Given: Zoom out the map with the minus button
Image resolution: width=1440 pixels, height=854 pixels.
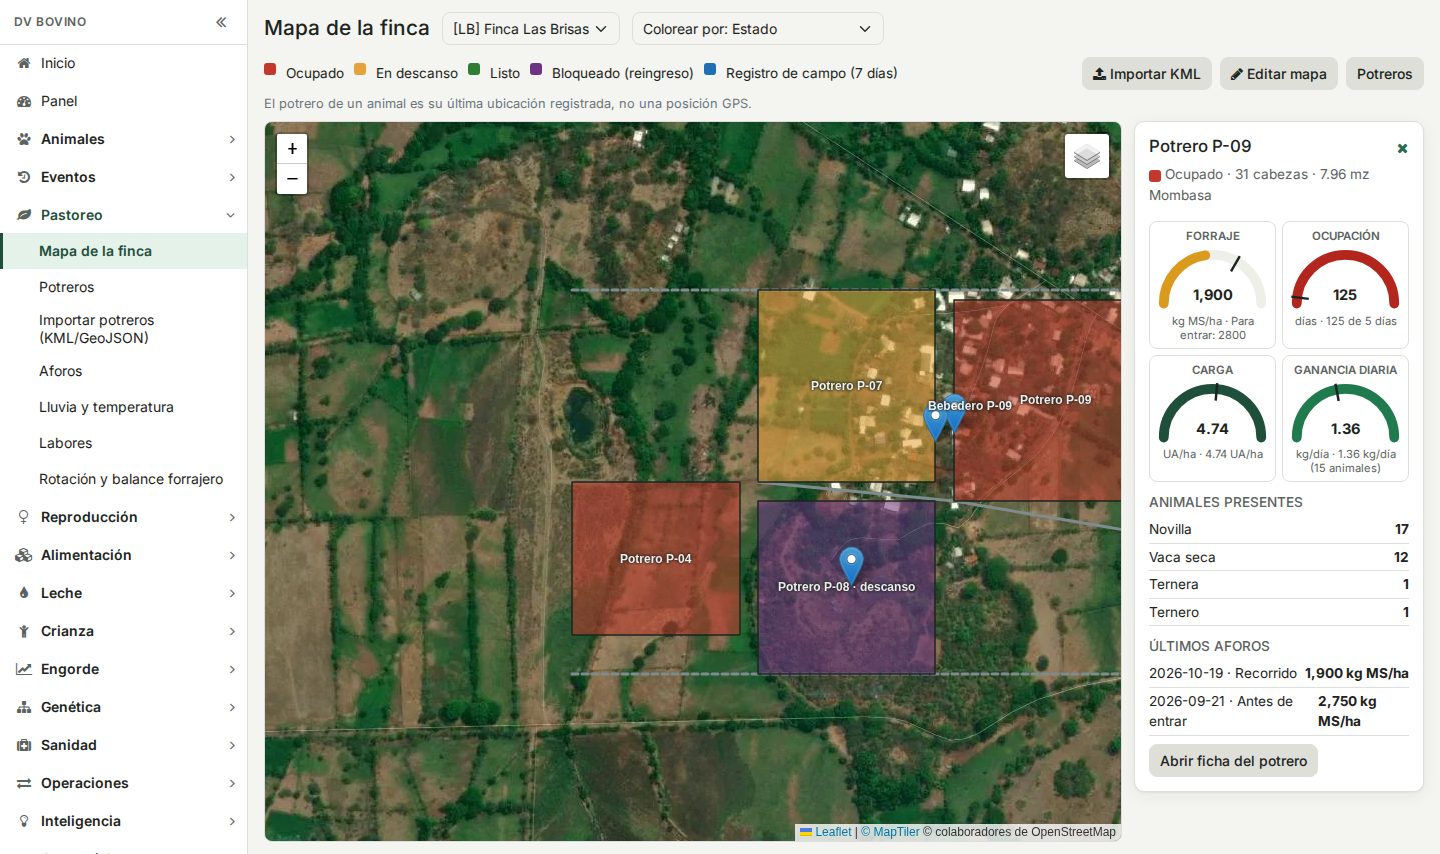Looking at the screenshot, I should (292, 178).
